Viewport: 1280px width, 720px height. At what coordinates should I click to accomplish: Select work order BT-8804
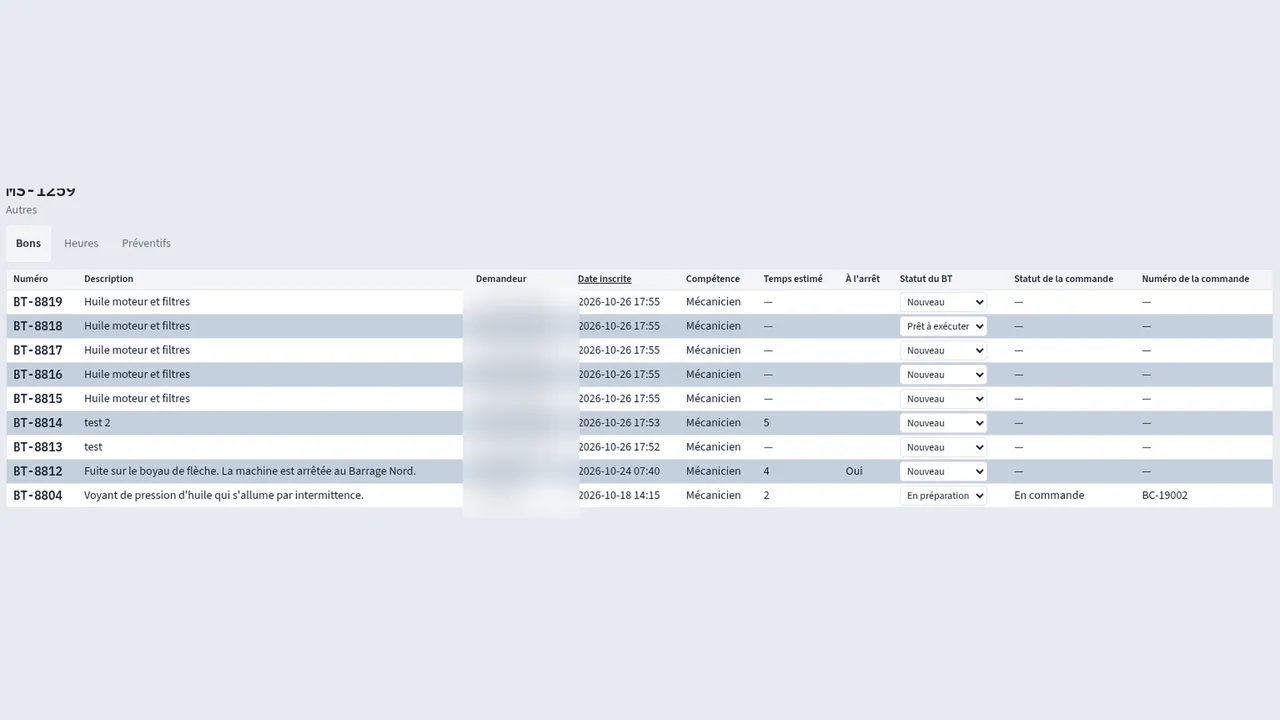click(x=38, y=495)
